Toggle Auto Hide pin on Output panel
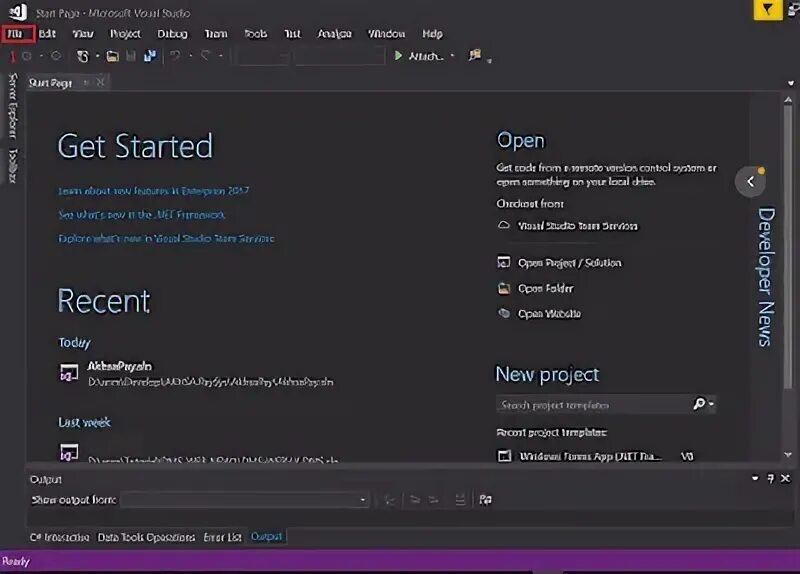Screen dimensions: 800x574 click(x=770, y=478)
